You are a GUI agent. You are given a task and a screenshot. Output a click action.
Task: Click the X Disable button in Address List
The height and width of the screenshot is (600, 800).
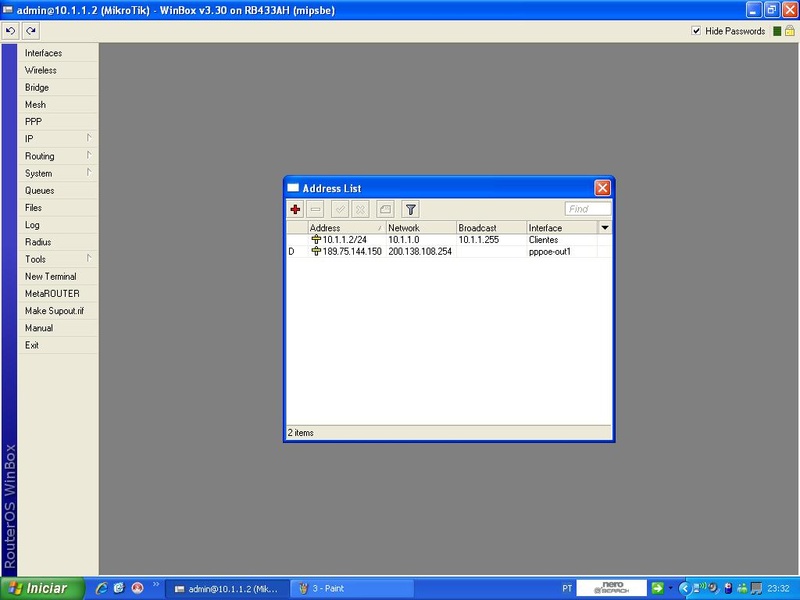(x=360, y=209)
